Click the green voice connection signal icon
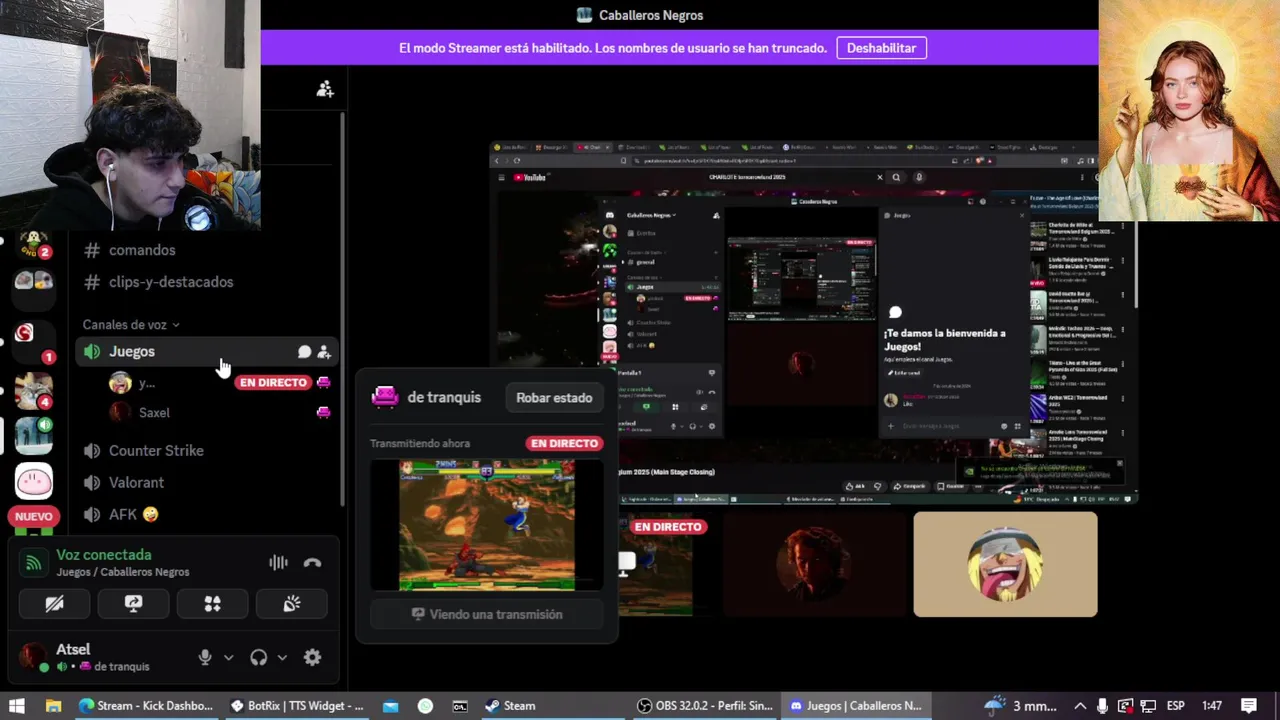 [33, 563]
